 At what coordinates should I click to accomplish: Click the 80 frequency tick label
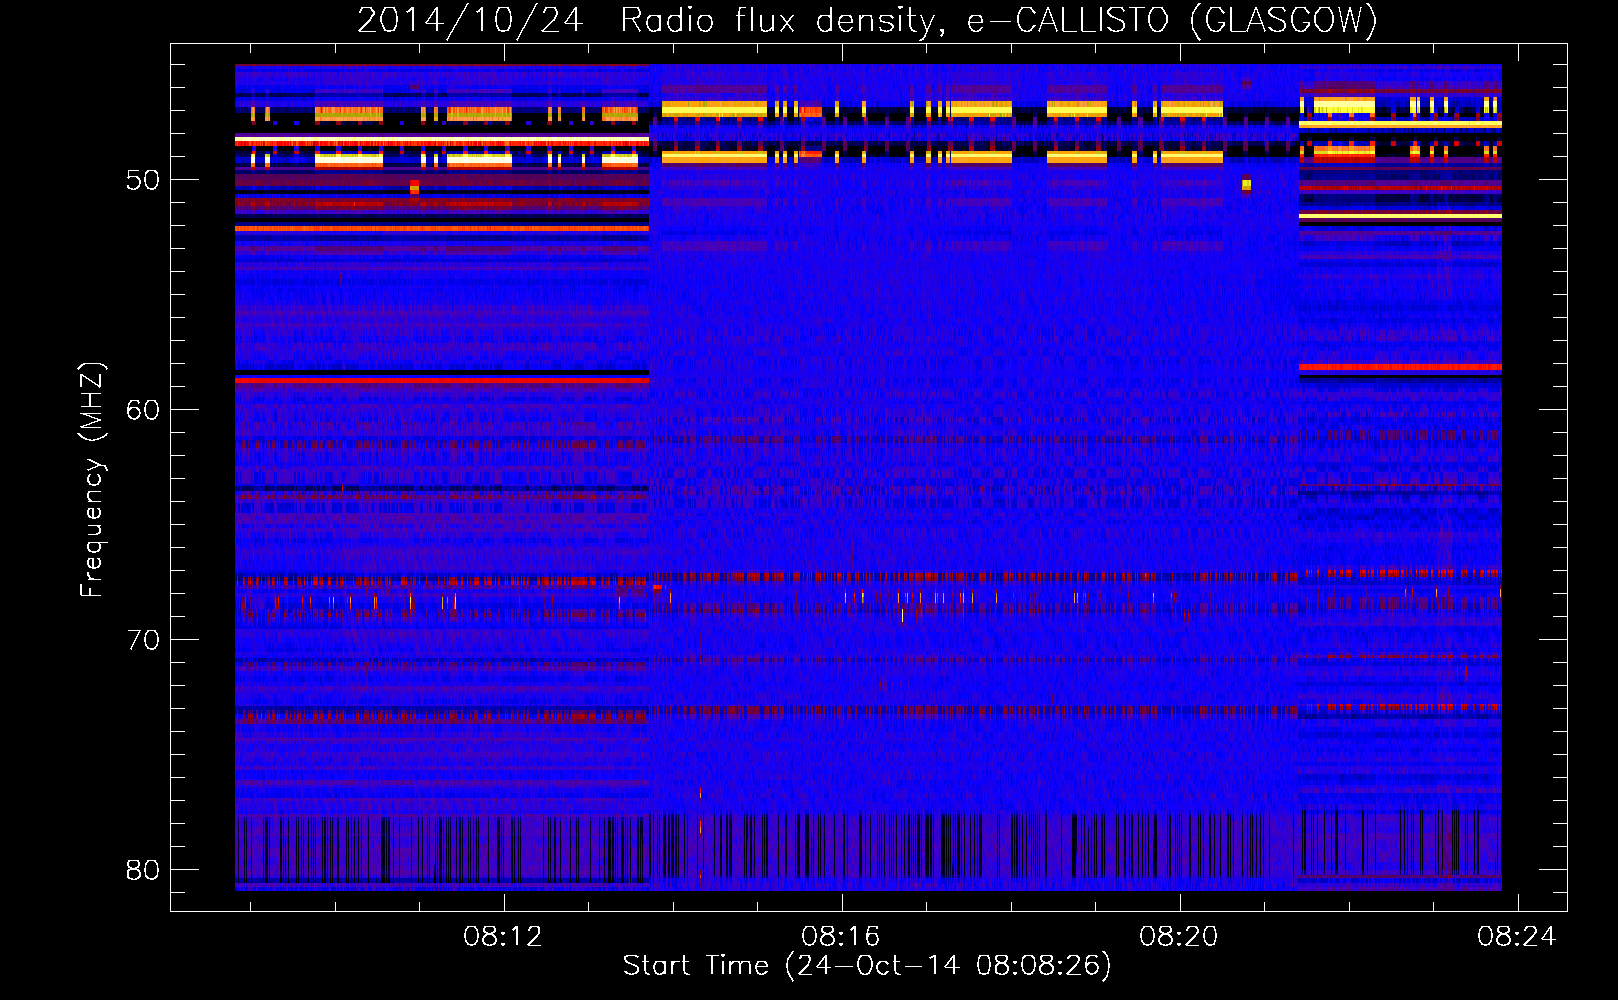coord(143,870)
